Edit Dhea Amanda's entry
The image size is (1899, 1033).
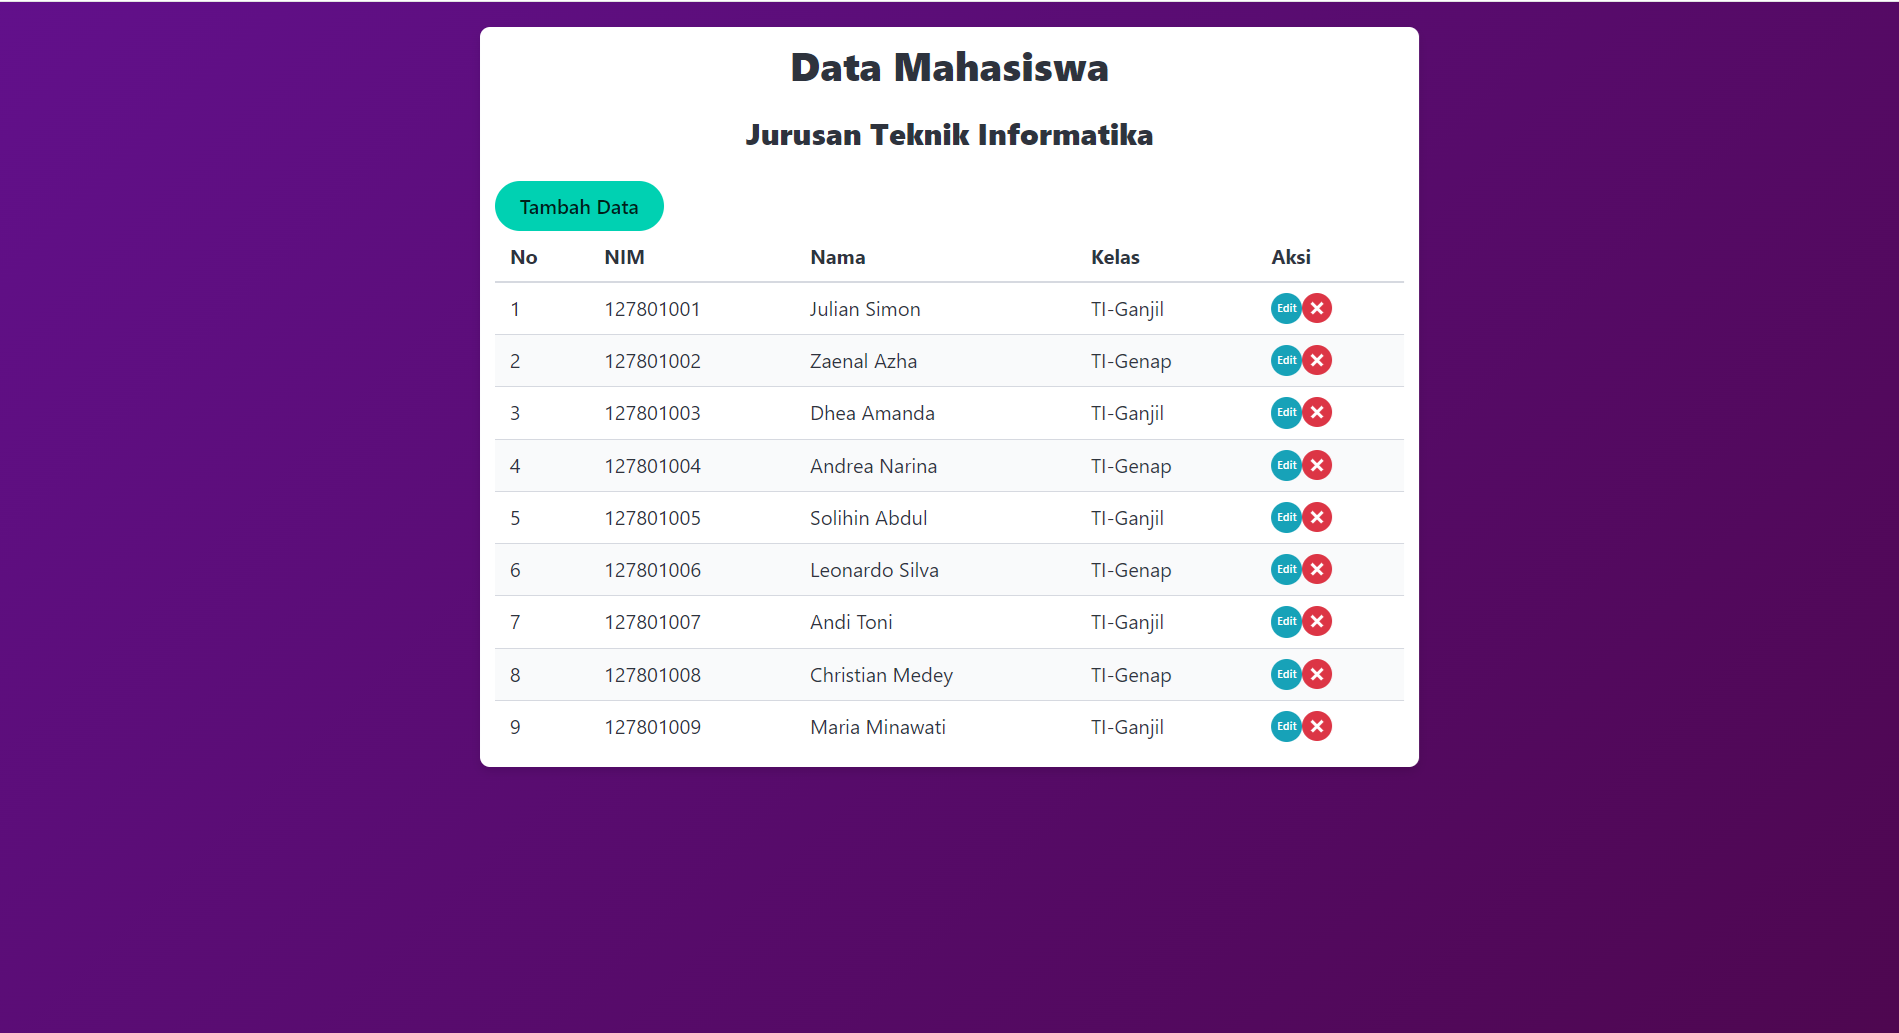click(x=1286, y=412)
